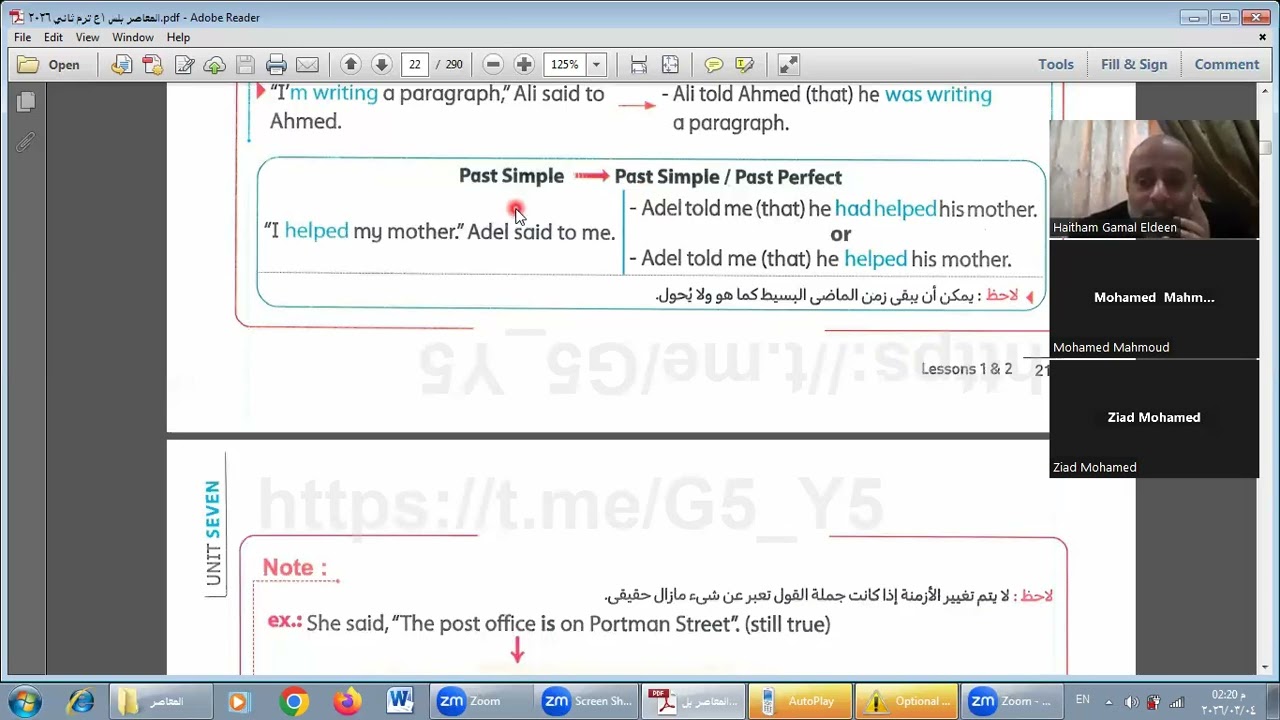Go to previous page arrow
1280x720 pixels.
click(x=350, y=65)
